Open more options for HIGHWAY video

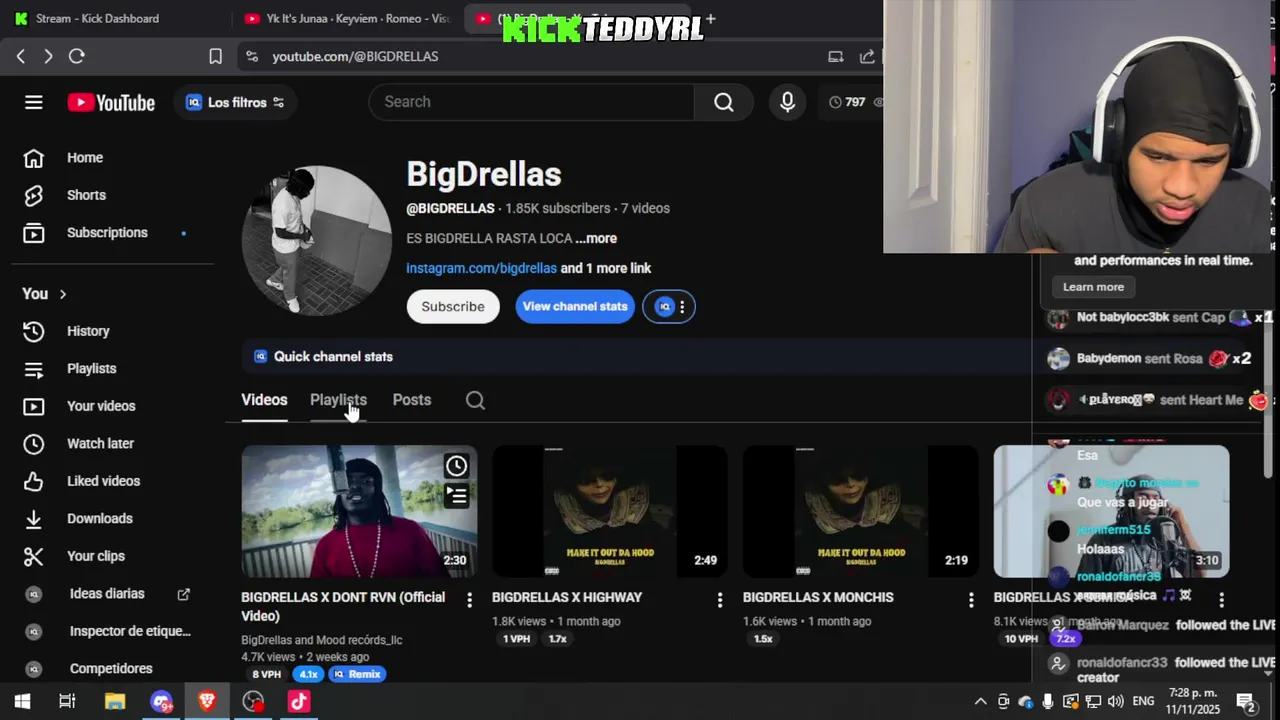point(719,600)
